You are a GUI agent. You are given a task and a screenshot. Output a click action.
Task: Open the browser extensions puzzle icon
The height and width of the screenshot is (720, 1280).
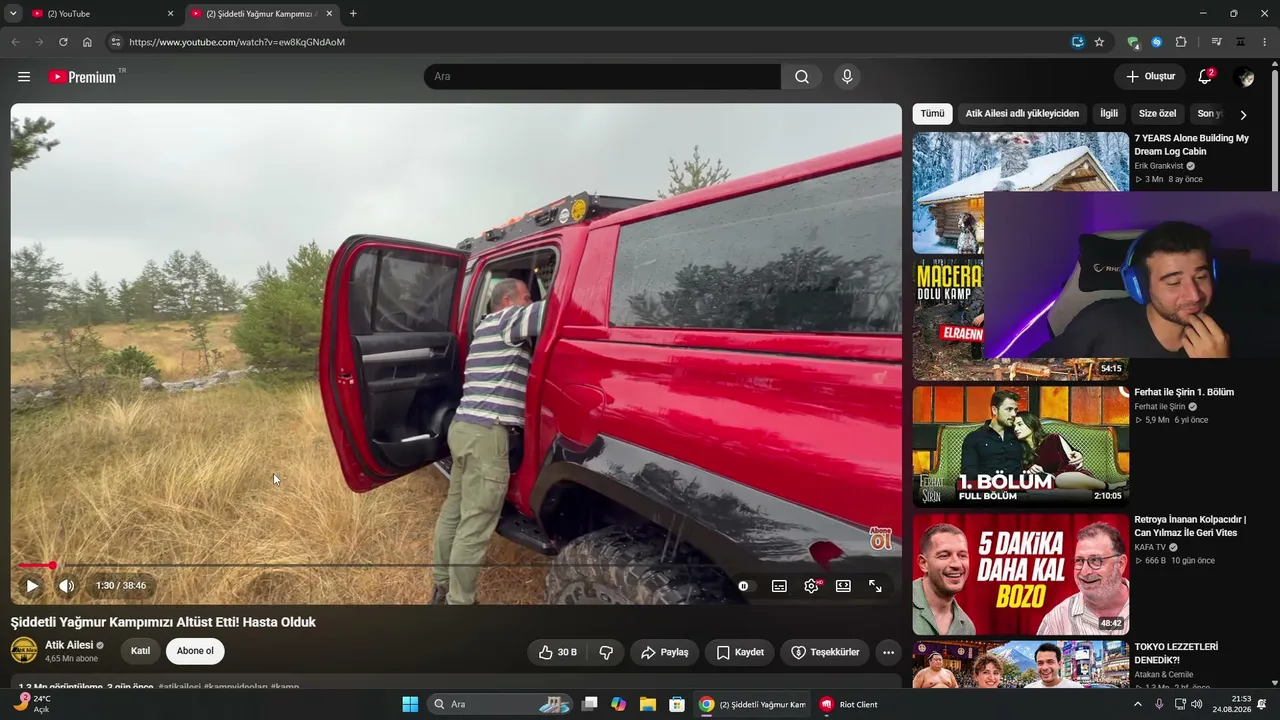pos(1181,42)
